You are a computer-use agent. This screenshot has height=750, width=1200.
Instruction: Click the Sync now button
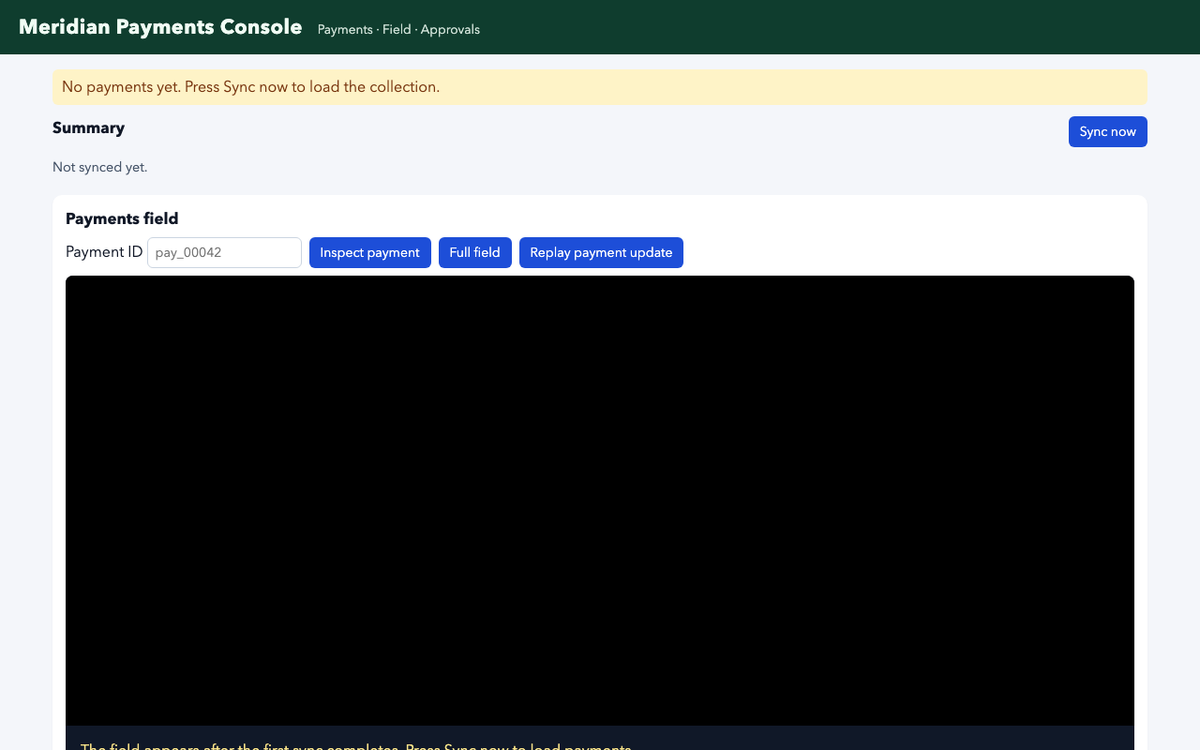pos(1108,132)
